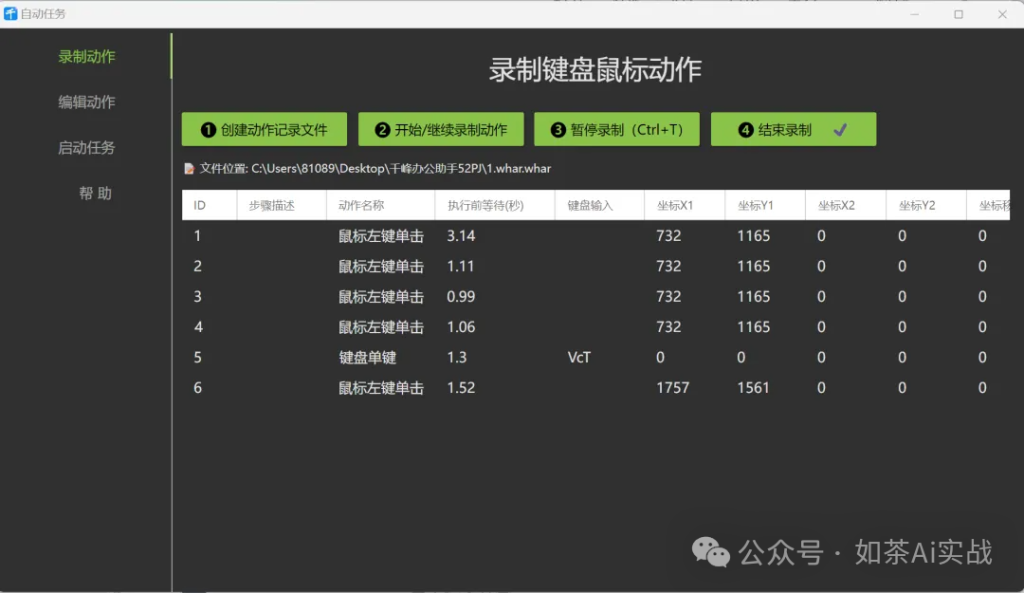This screenshot has height=593, width=1024.
Task: Click wait time 0.99 cell
Action: click(x=461, y=296)
